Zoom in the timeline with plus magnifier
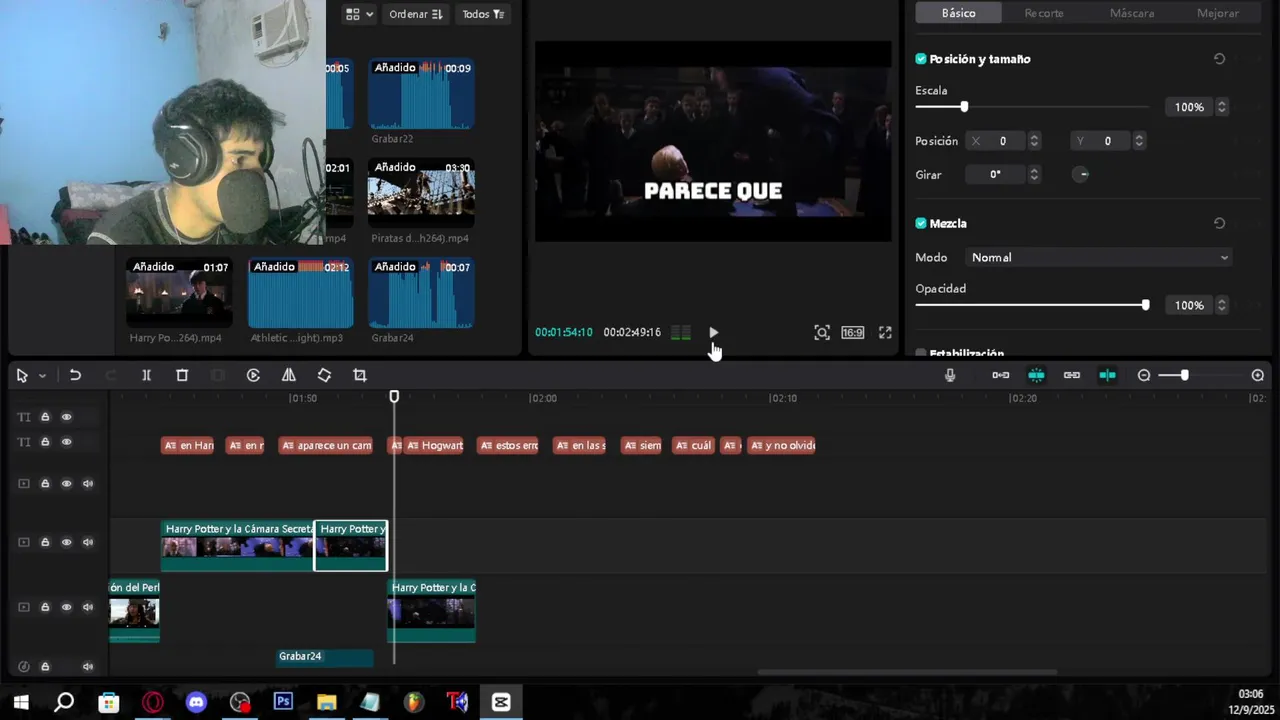Viewport: 1280px width, 720px height. coord(1258,375)
